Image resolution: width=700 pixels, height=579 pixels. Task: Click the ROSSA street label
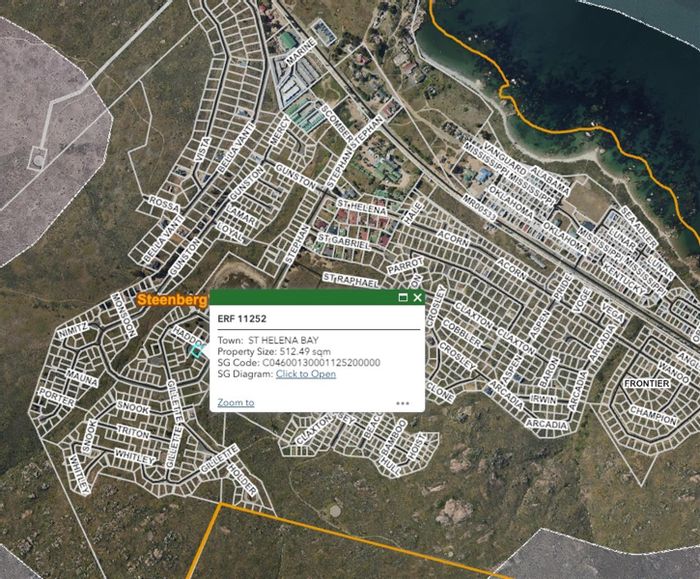[164, 204]
